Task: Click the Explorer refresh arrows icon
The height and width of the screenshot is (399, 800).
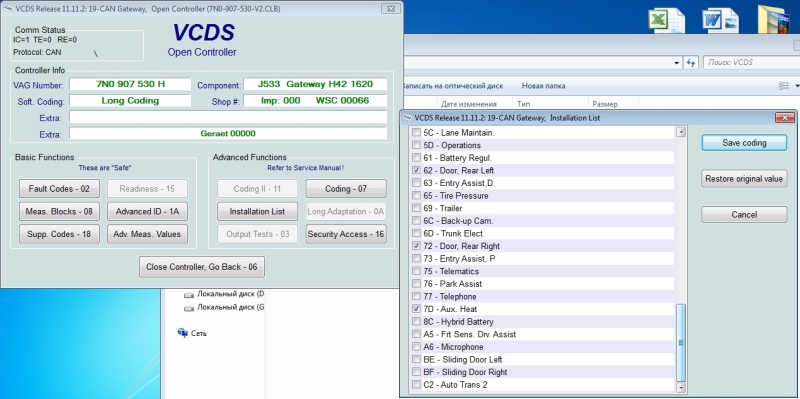Action: click(x=691, y=63)
